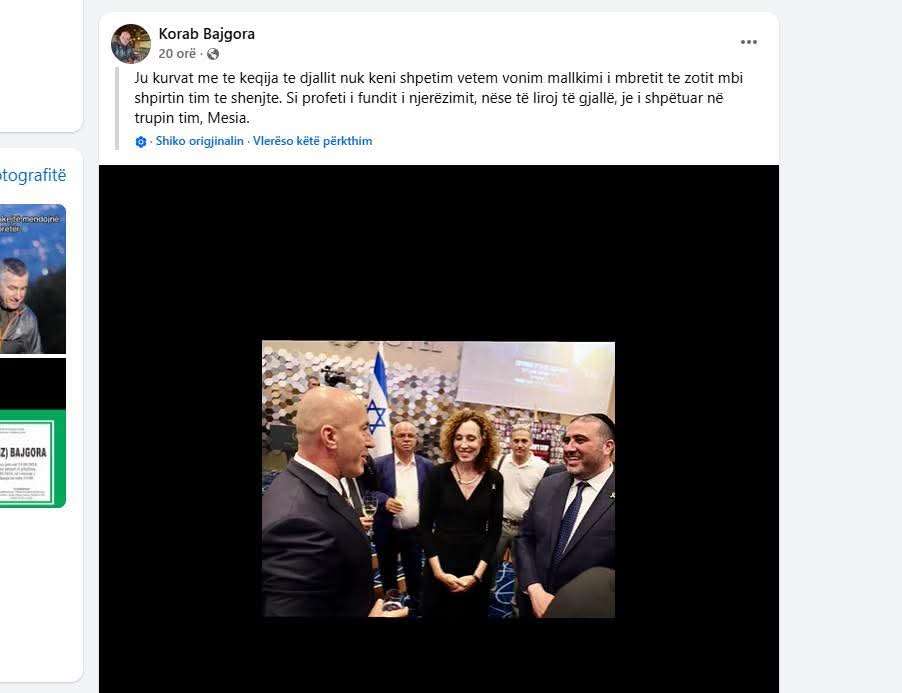Viewport: 902px width, 693px height.
Task: Open the Fotografitë section link
Action: pyautogui.click(x=33, y=175)
